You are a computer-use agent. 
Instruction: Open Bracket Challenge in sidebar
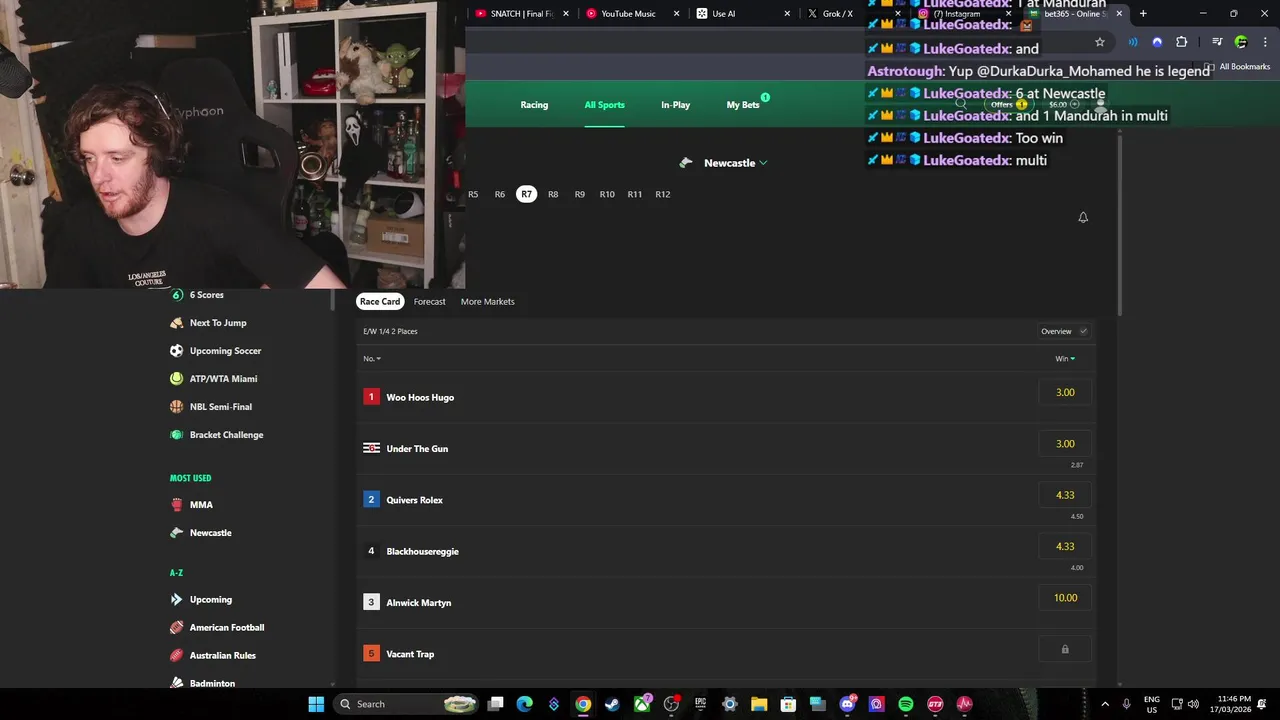click(x=216, y=435)
